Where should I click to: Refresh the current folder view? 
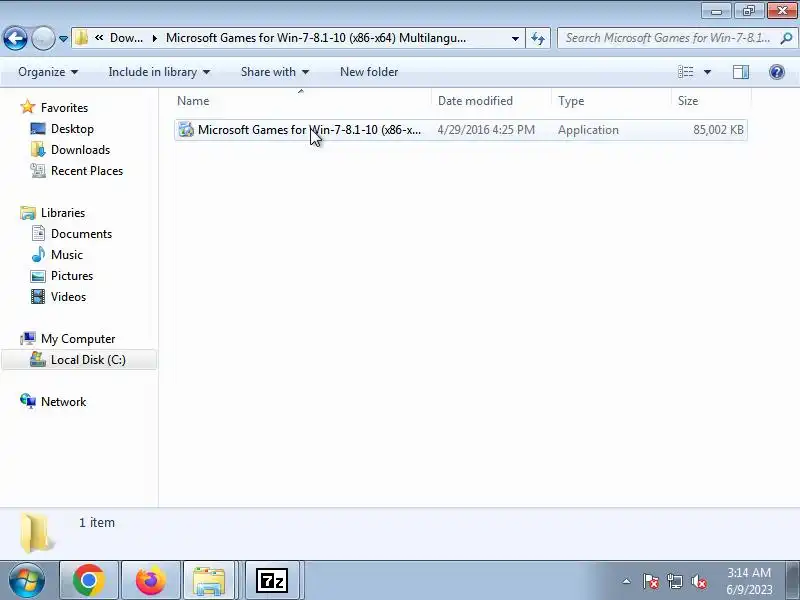tap(538, 38)
